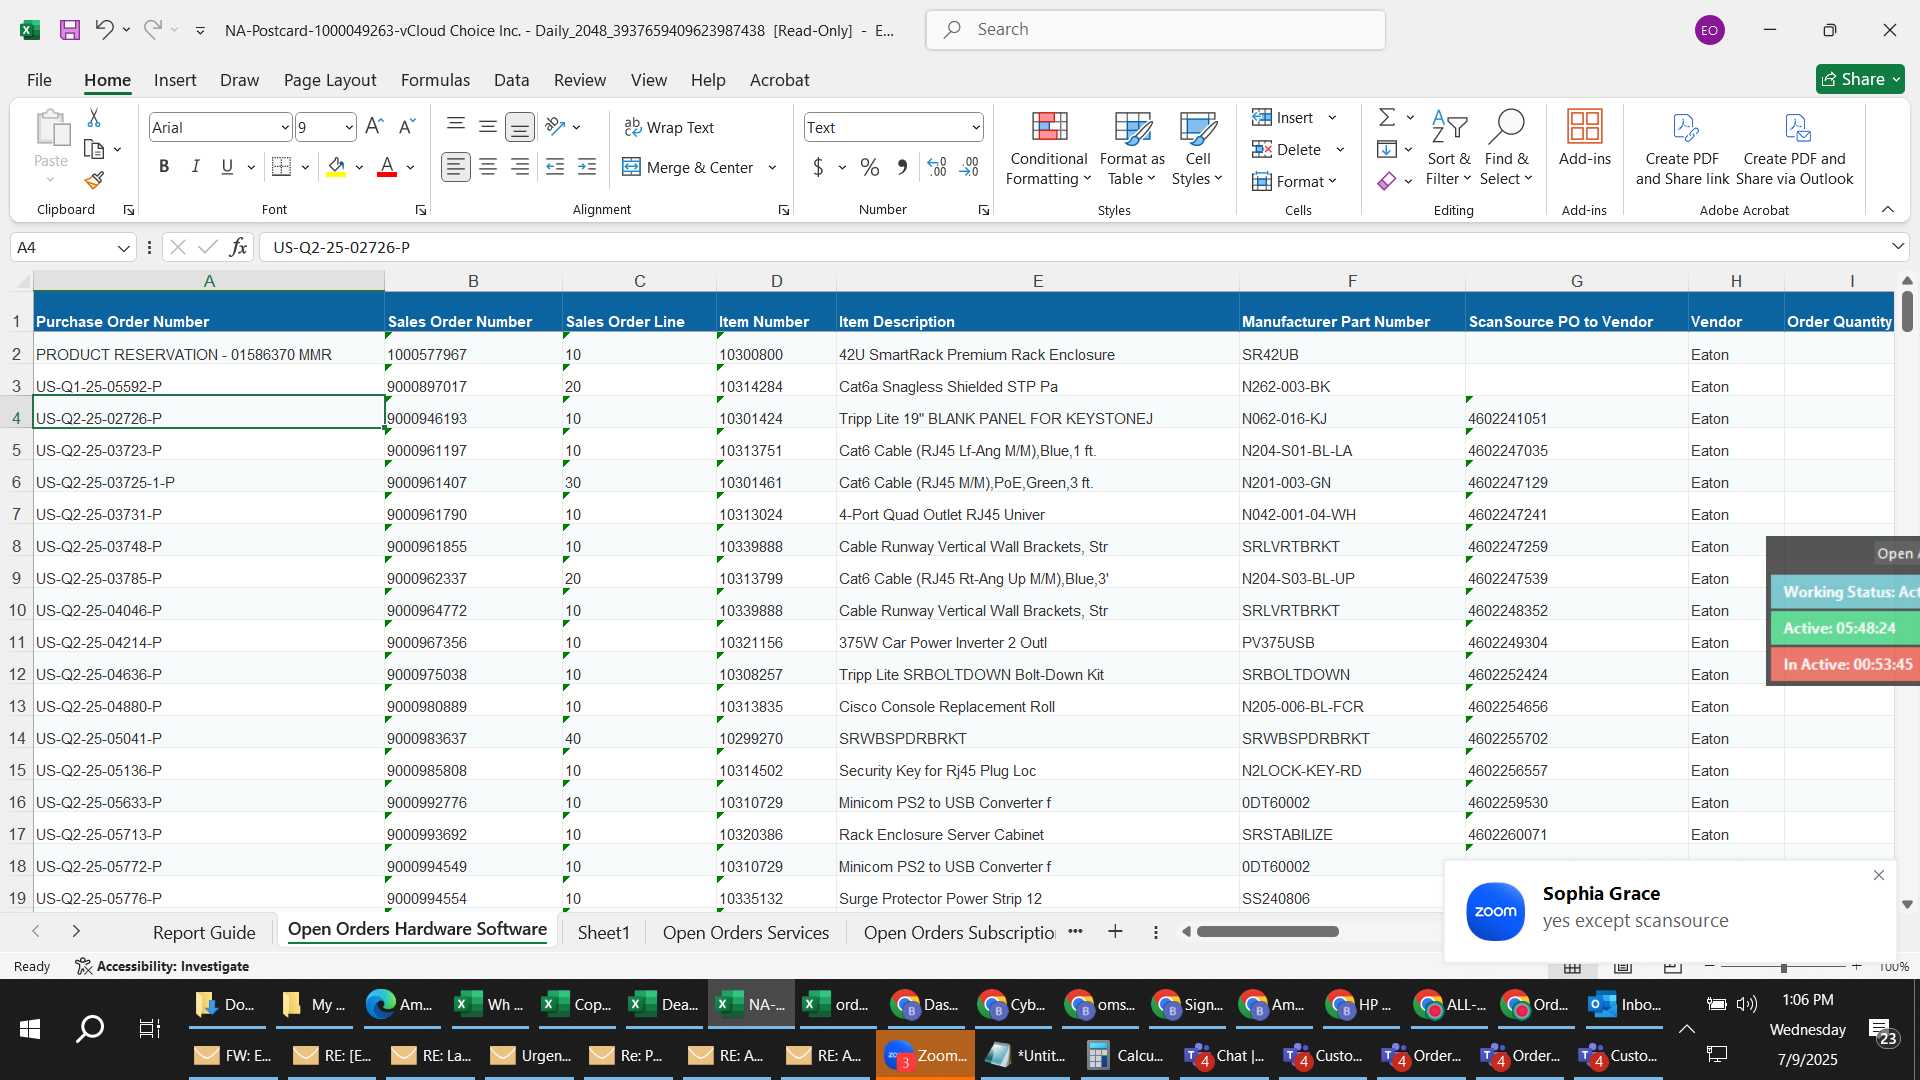The image size is (1920, 1080).
Task: Open the File menu
Action: (x=39, y=80)
